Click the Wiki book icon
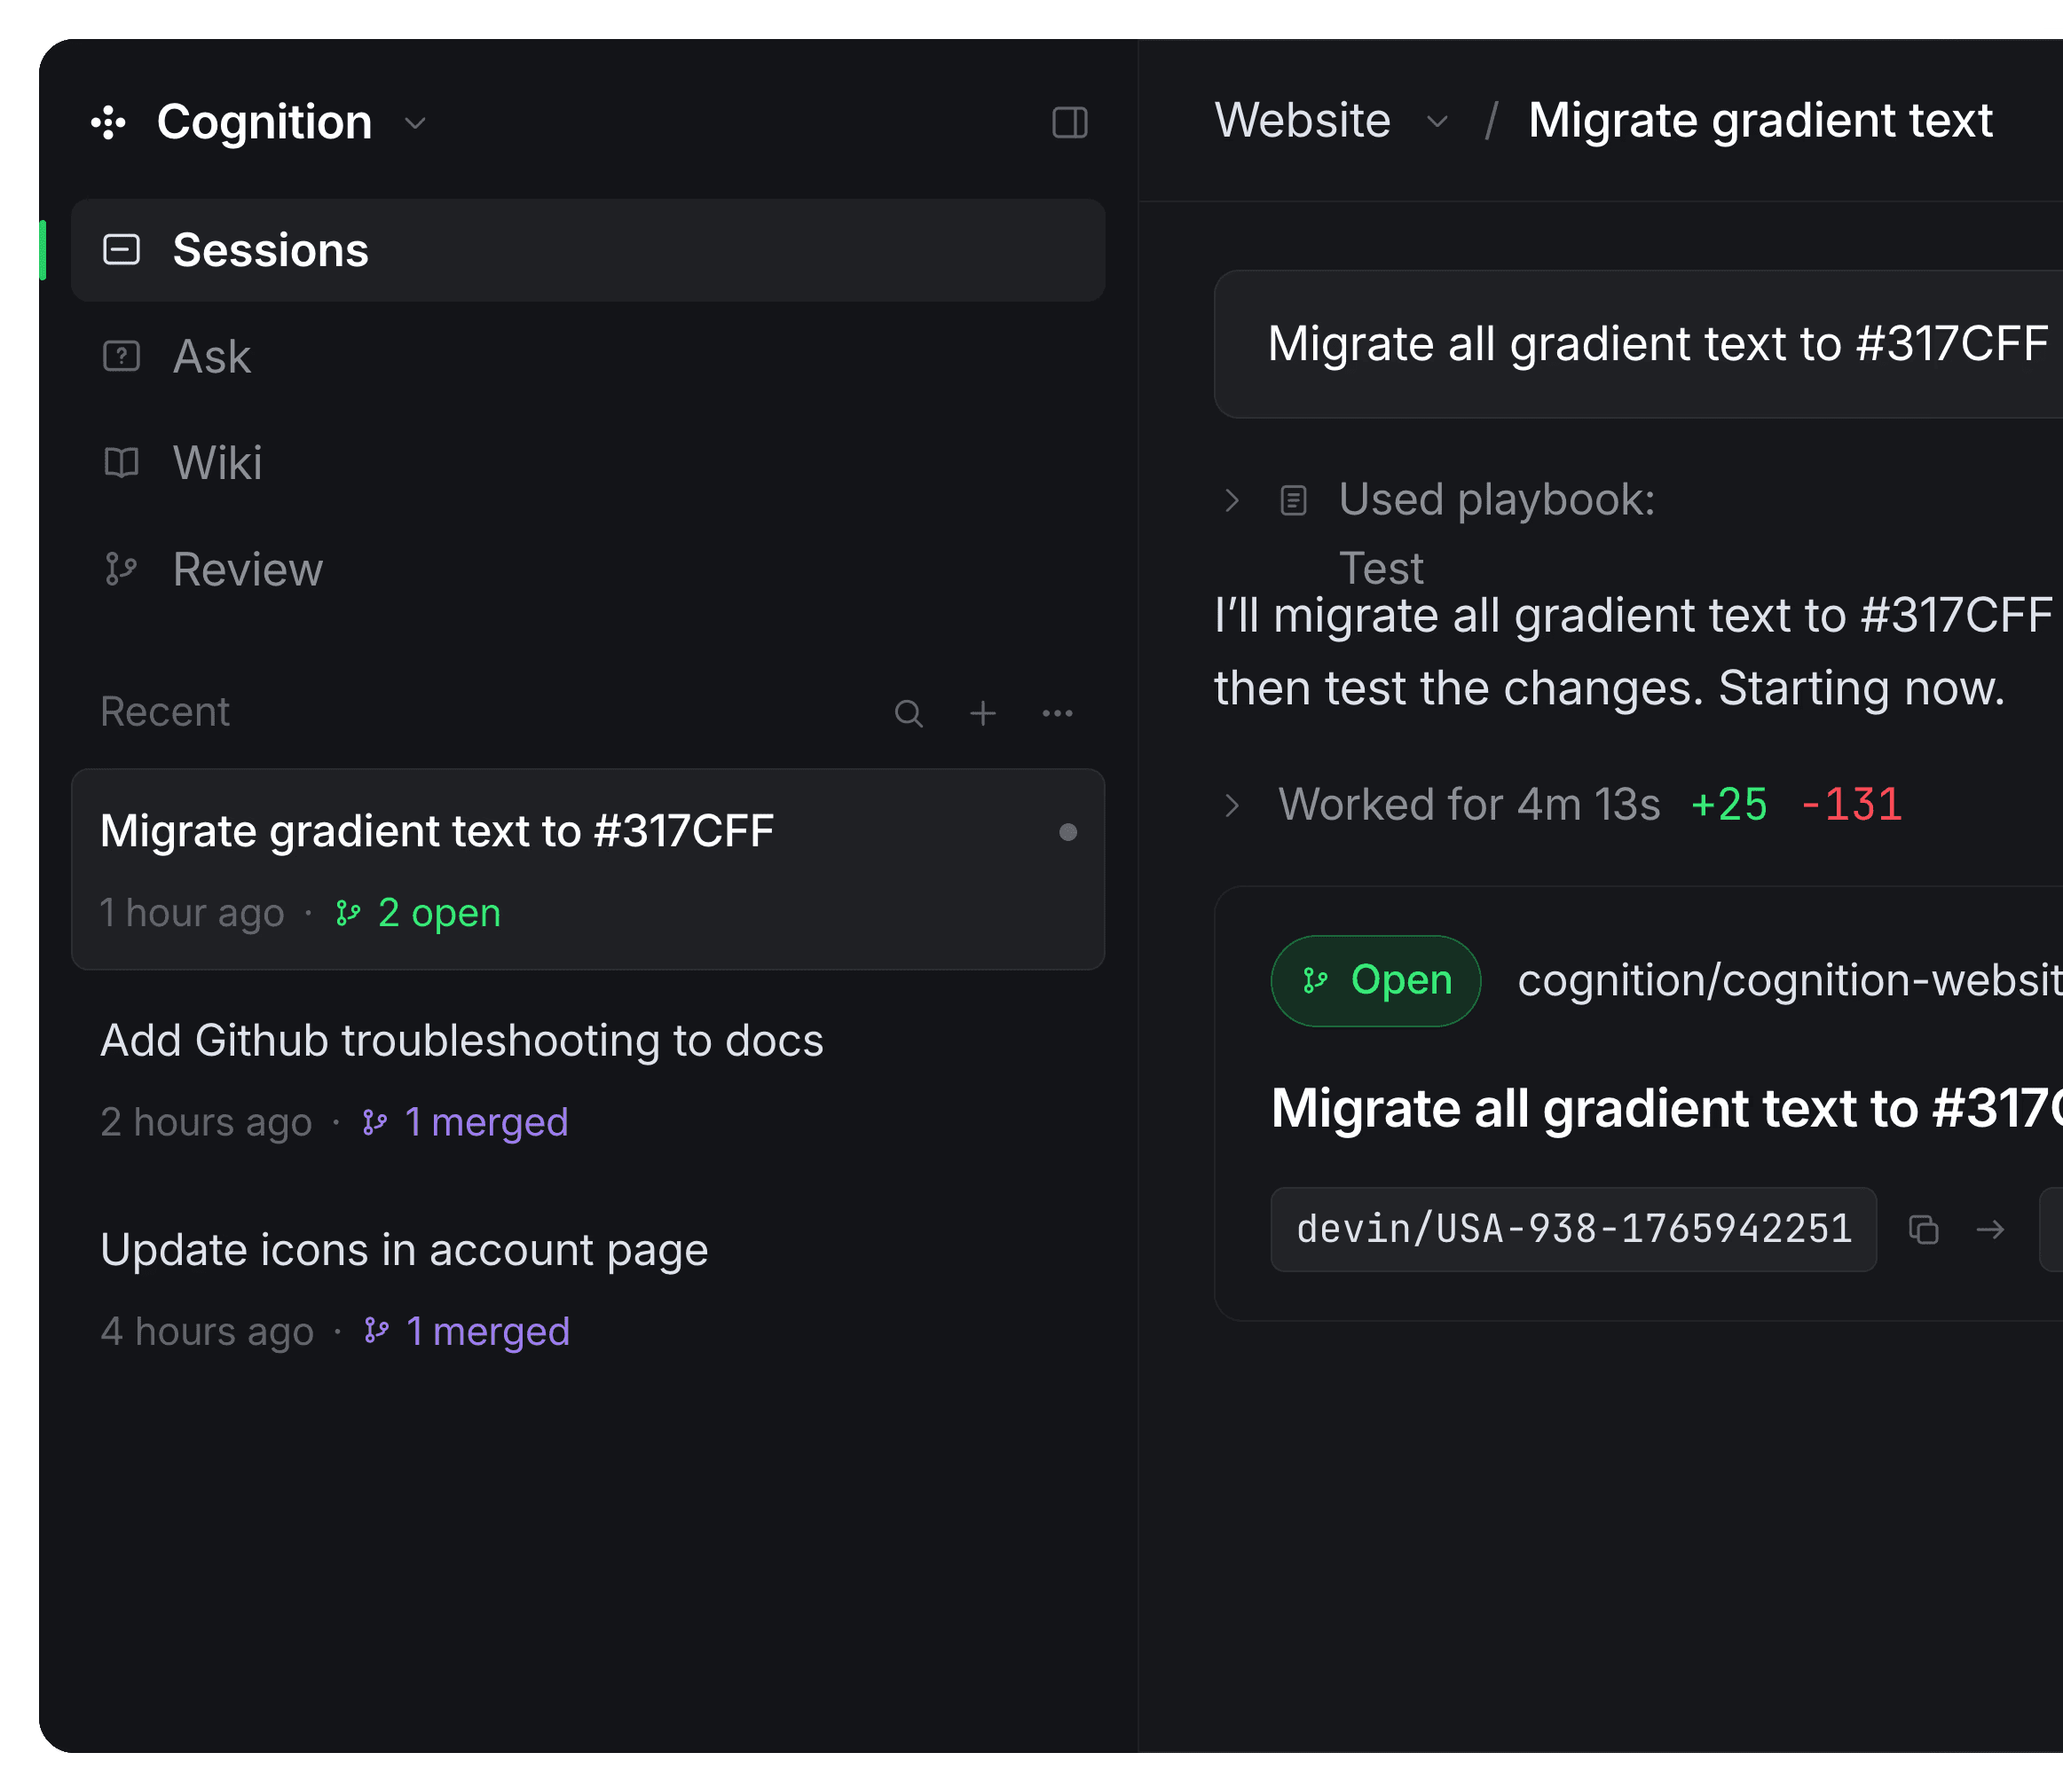This screenshot has width=2063, height=1792. tap(122, 463)
